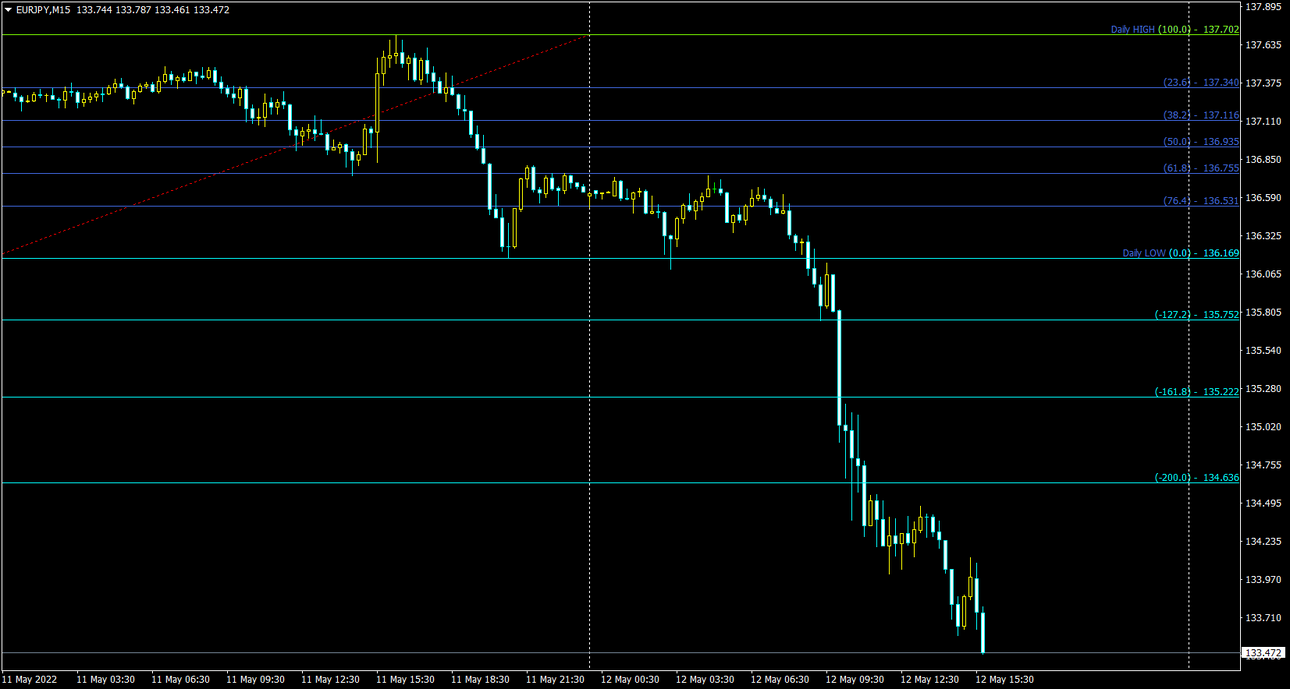Select the (38.2) - 137.116 Fibonacci label
The image size is (1290, 689).
(1201, 115)
